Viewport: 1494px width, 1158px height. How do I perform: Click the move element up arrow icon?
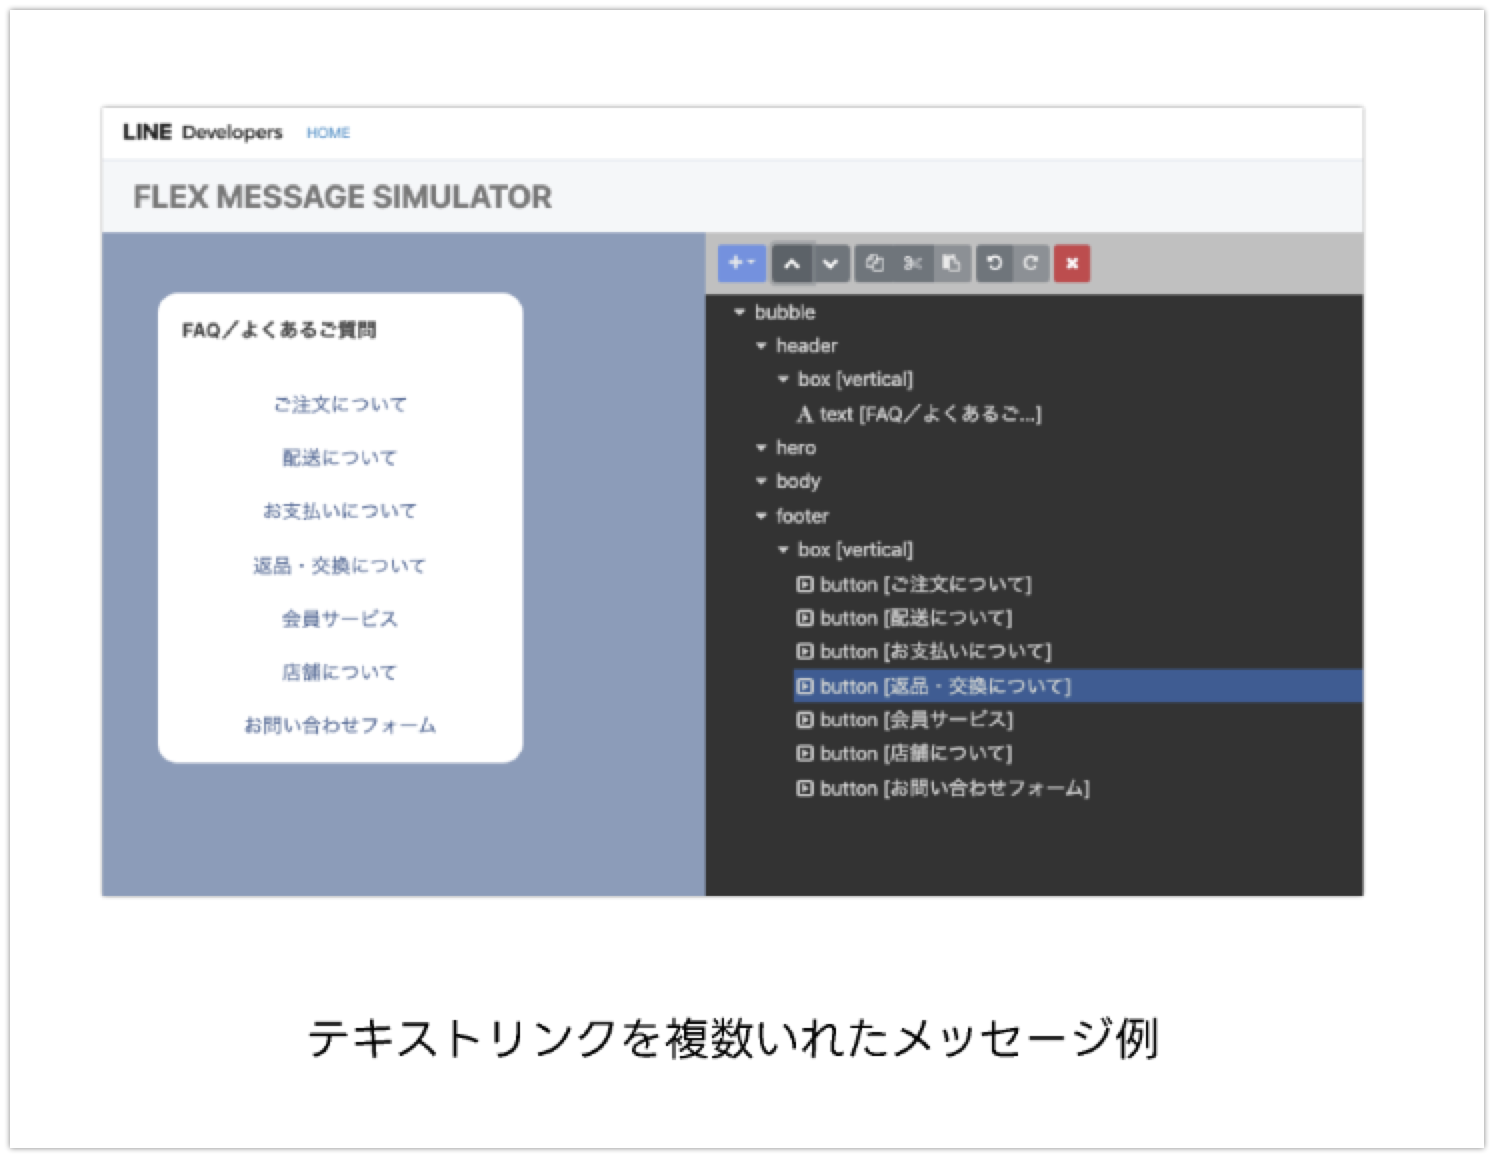(x=793, y=263)
